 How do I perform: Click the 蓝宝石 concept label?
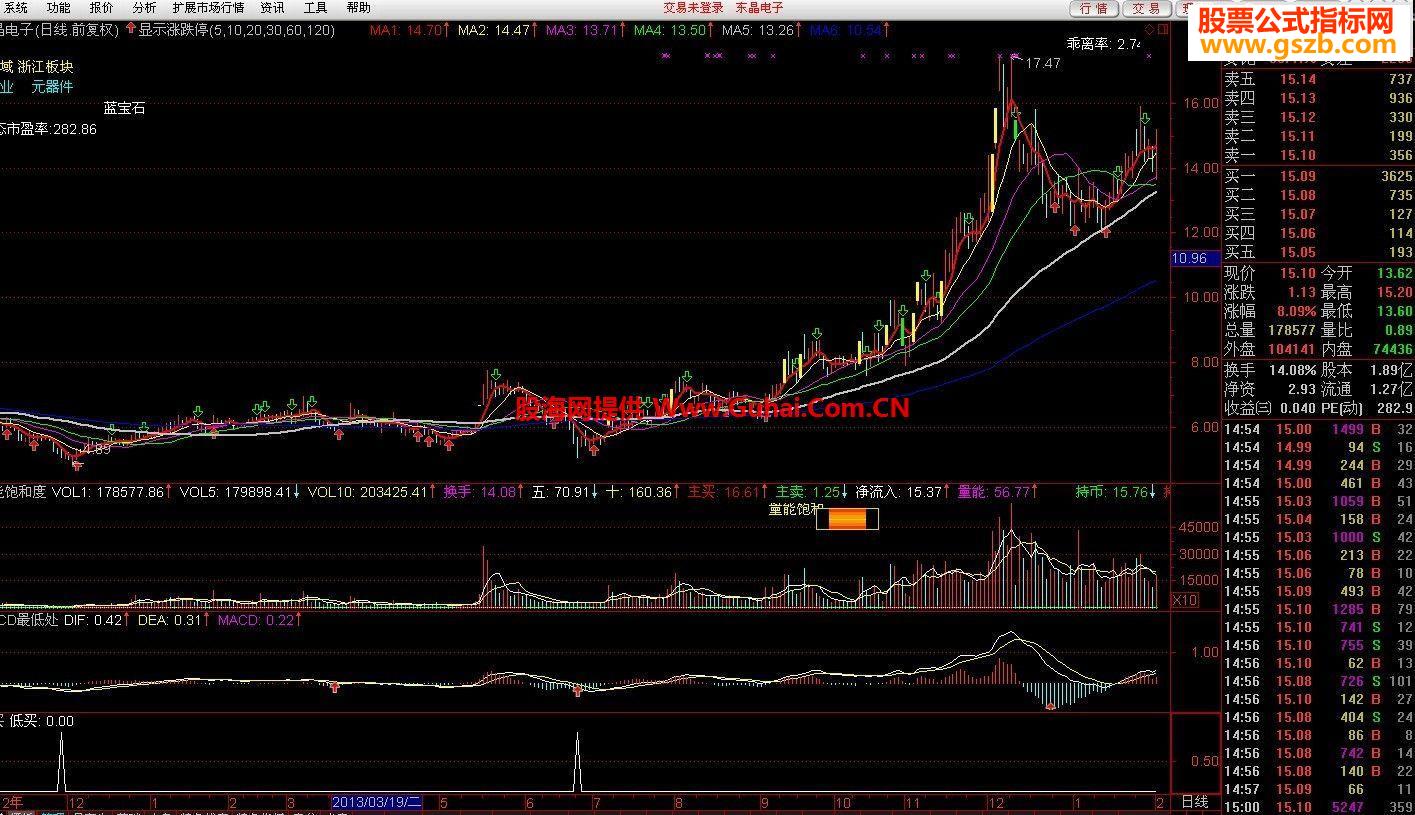[x=124, y=108]
